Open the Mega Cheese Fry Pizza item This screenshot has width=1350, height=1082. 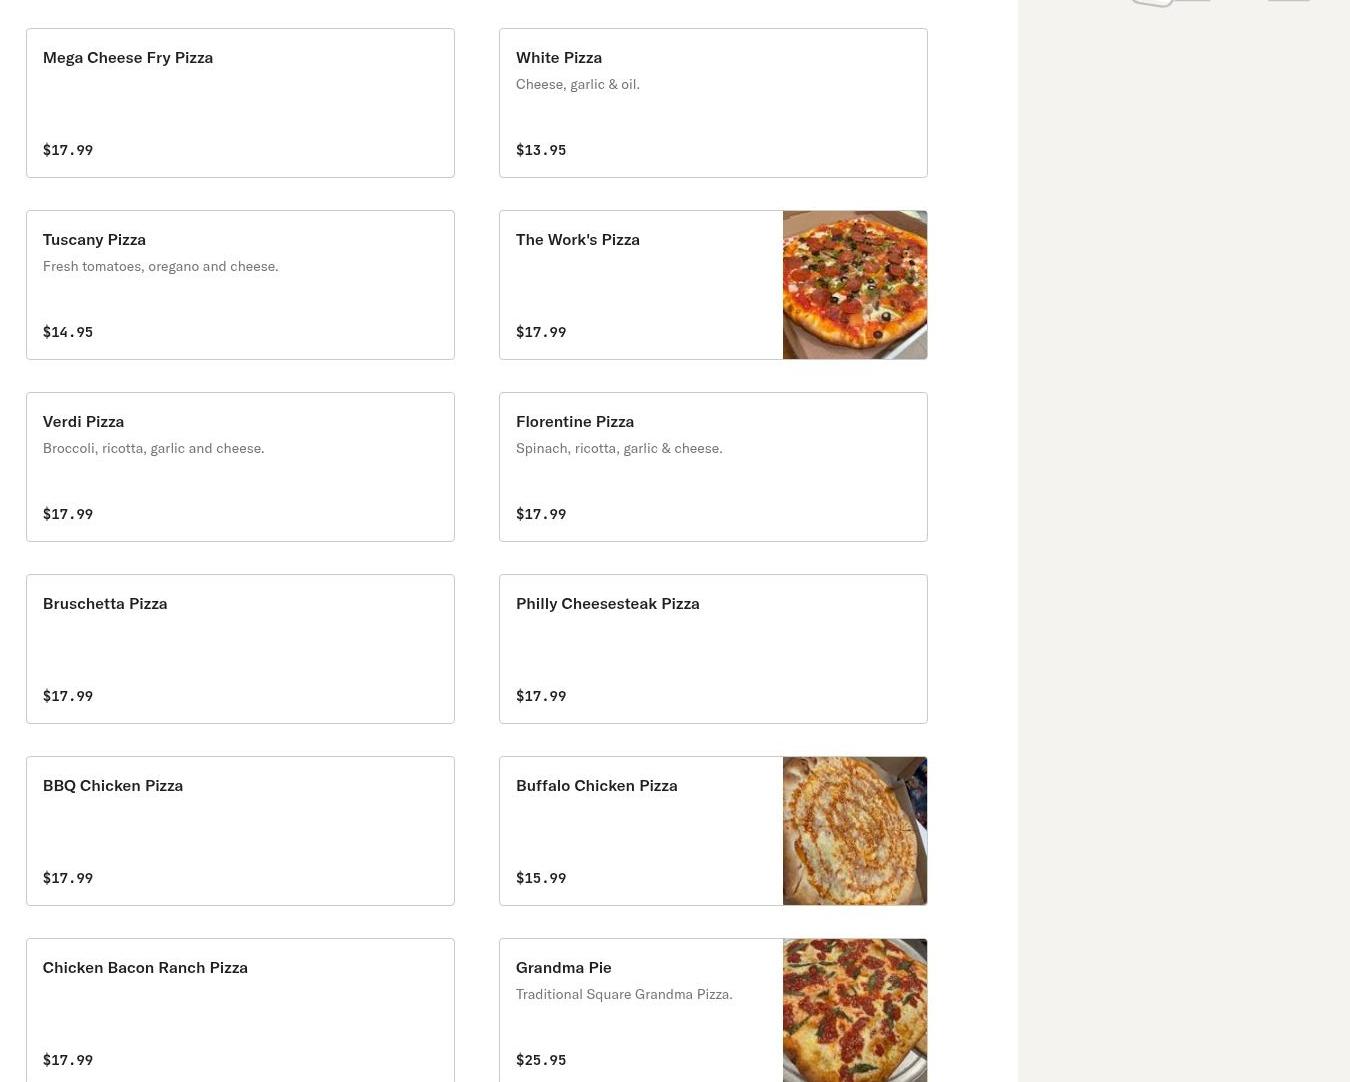tap(240, 103)
